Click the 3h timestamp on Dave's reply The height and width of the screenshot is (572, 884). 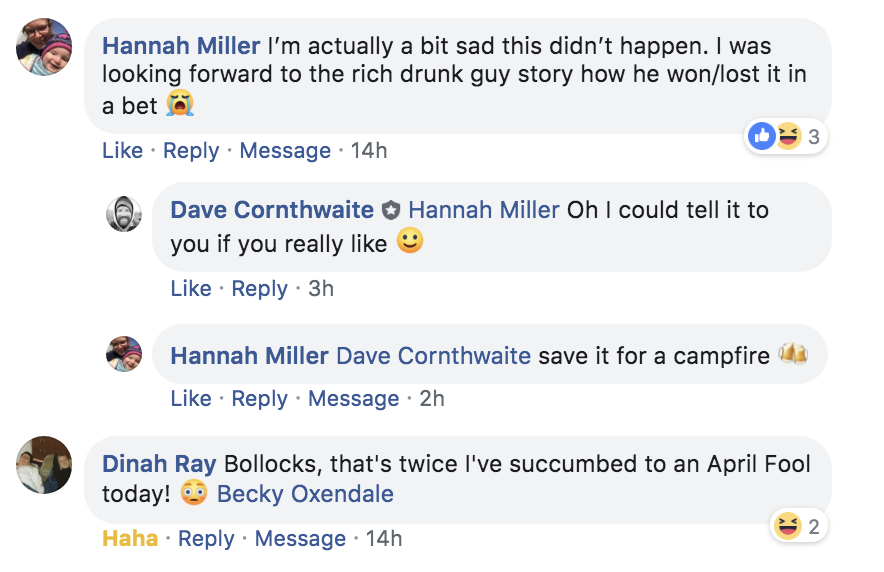(x=321, y=289)
